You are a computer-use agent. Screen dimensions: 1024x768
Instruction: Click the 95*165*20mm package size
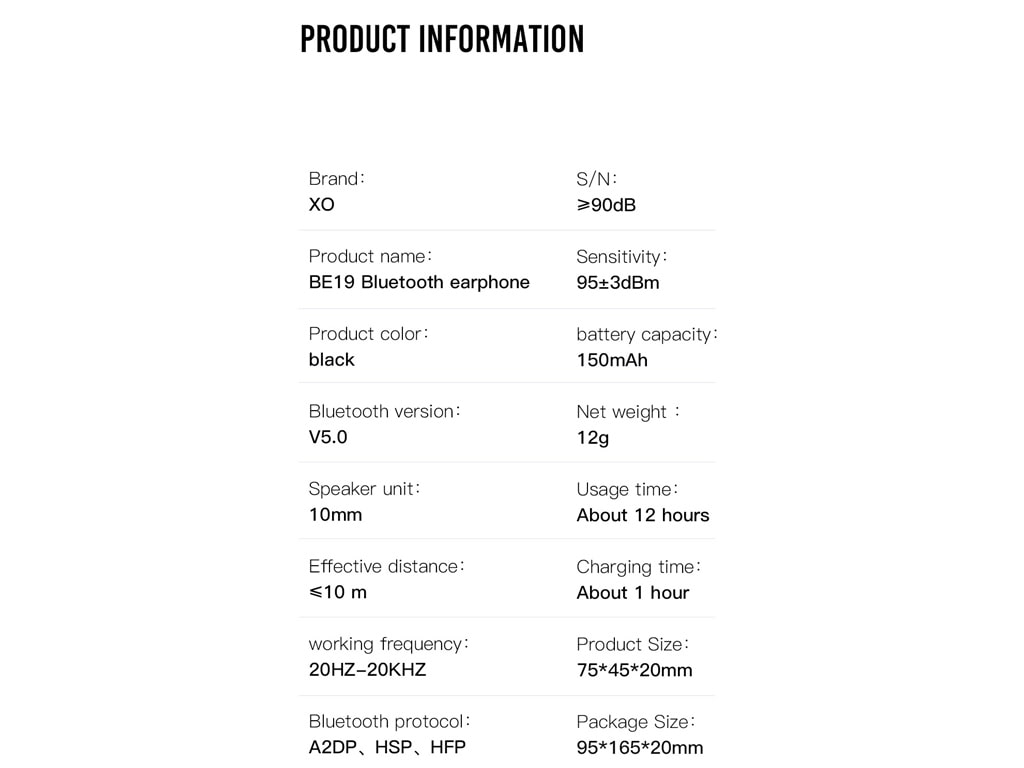[640, 748]
